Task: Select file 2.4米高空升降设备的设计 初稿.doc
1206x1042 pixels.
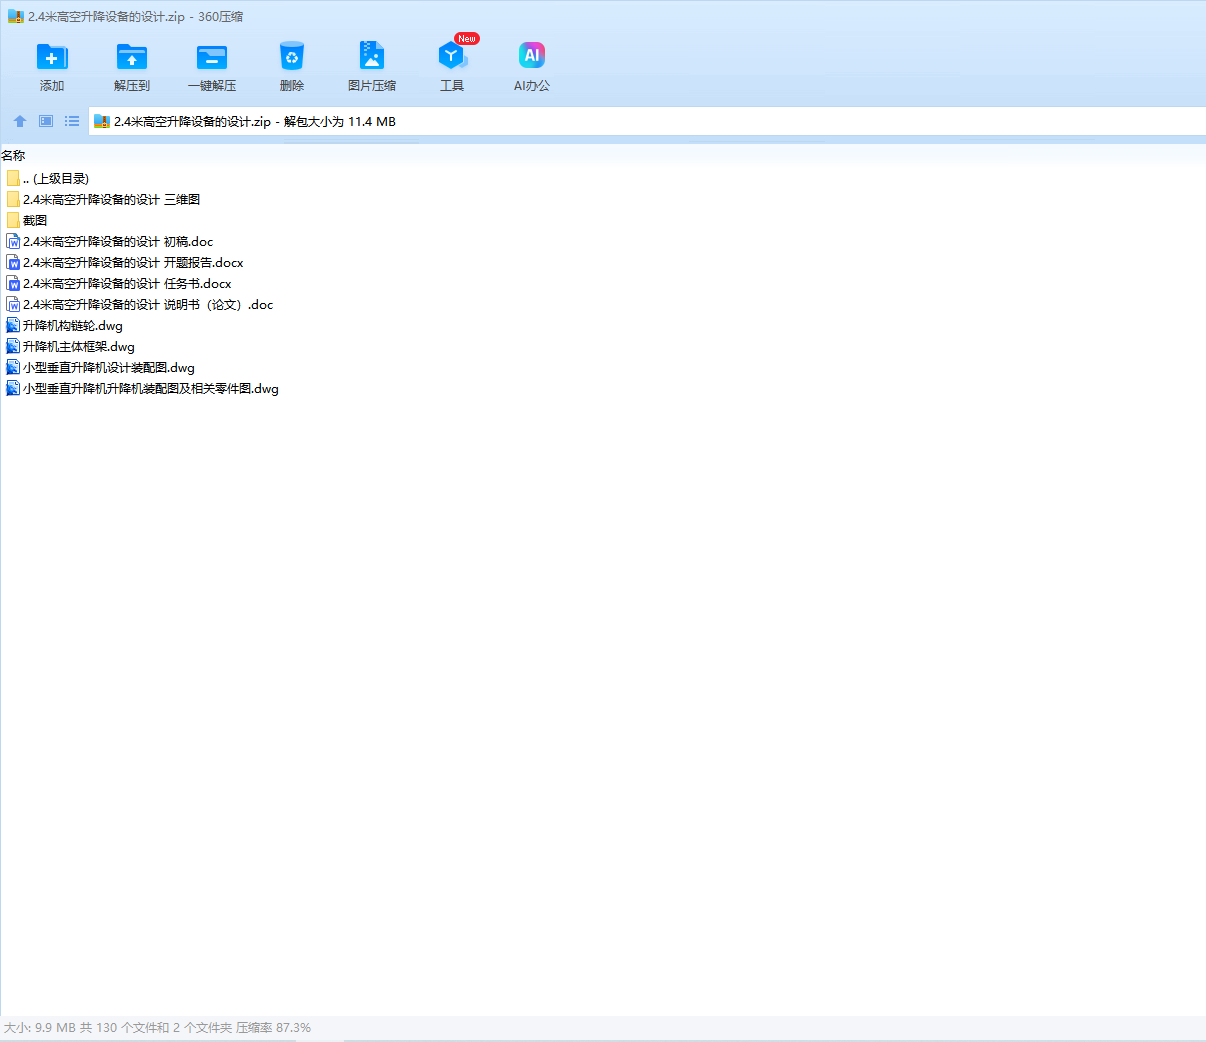Action: [x=118, y=241]
